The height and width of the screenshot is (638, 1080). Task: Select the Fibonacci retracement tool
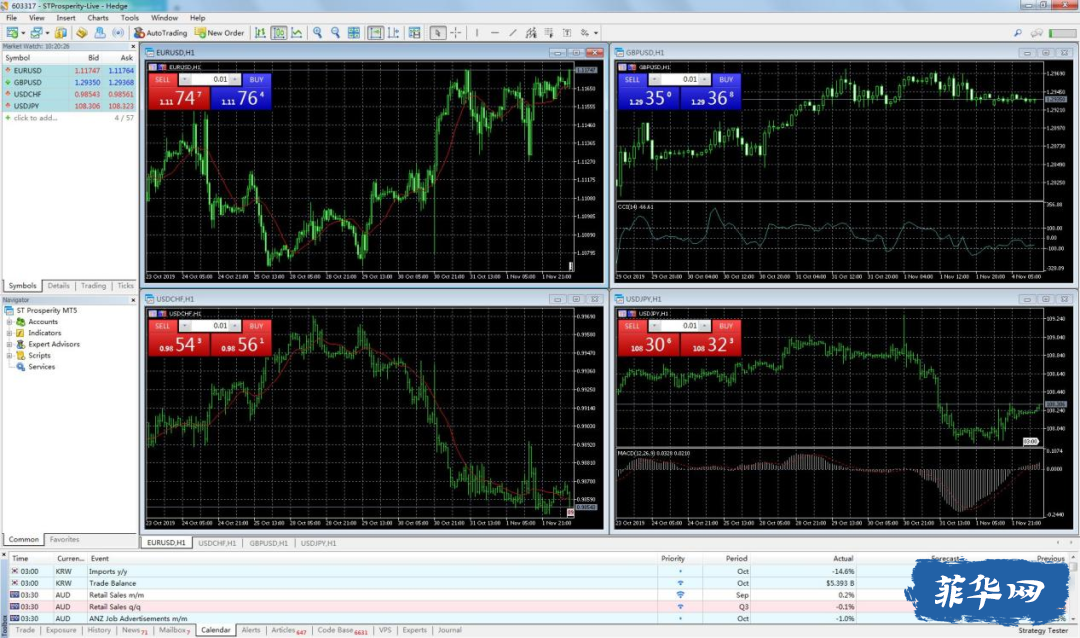click(549, 32)
